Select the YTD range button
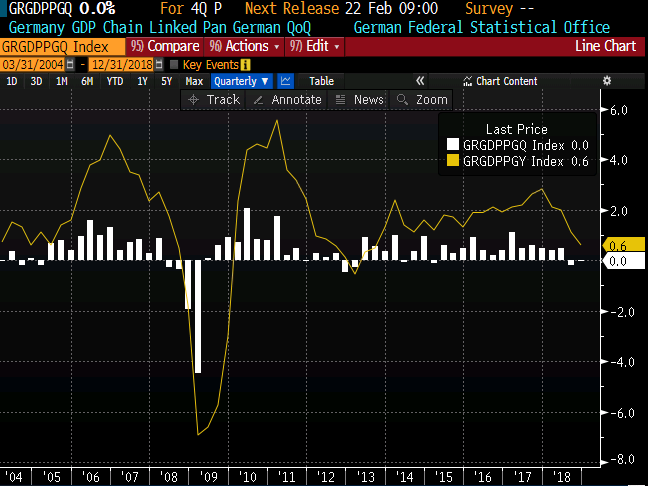Viewport: 648px width, 486px height. [115, 81]
